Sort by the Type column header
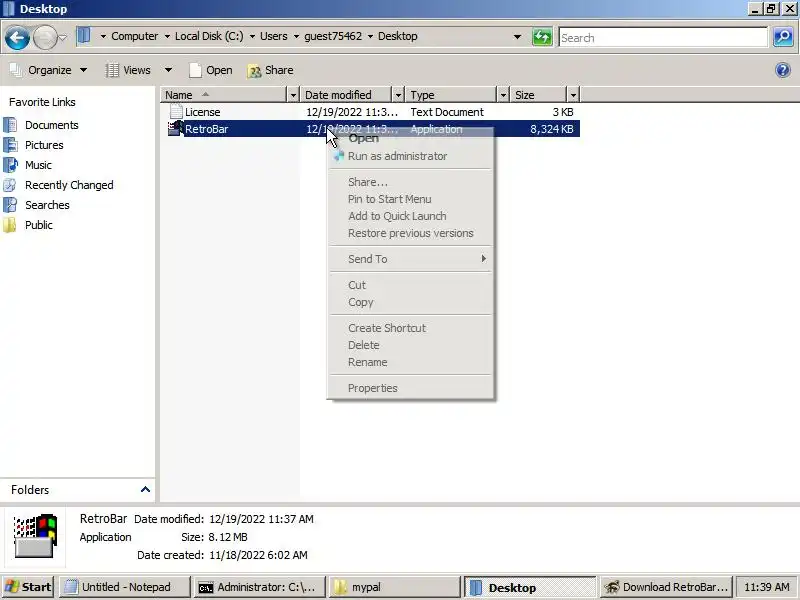 (x=452, y=95)
